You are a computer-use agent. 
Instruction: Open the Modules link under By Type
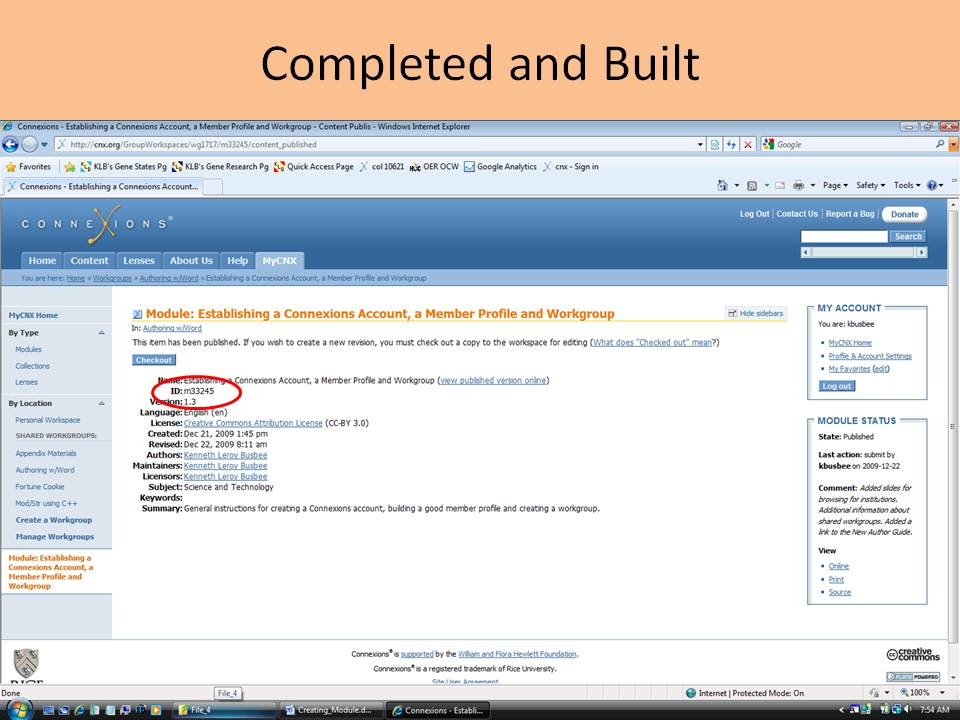(x=28, y=350)
